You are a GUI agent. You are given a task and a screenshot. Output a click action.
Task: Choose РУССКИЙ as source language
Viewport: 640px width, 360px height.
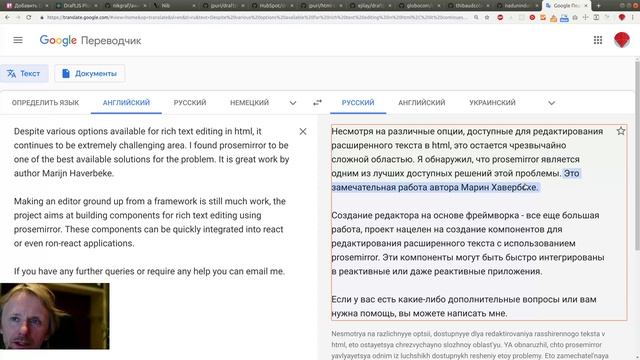(x=190, y=102)
